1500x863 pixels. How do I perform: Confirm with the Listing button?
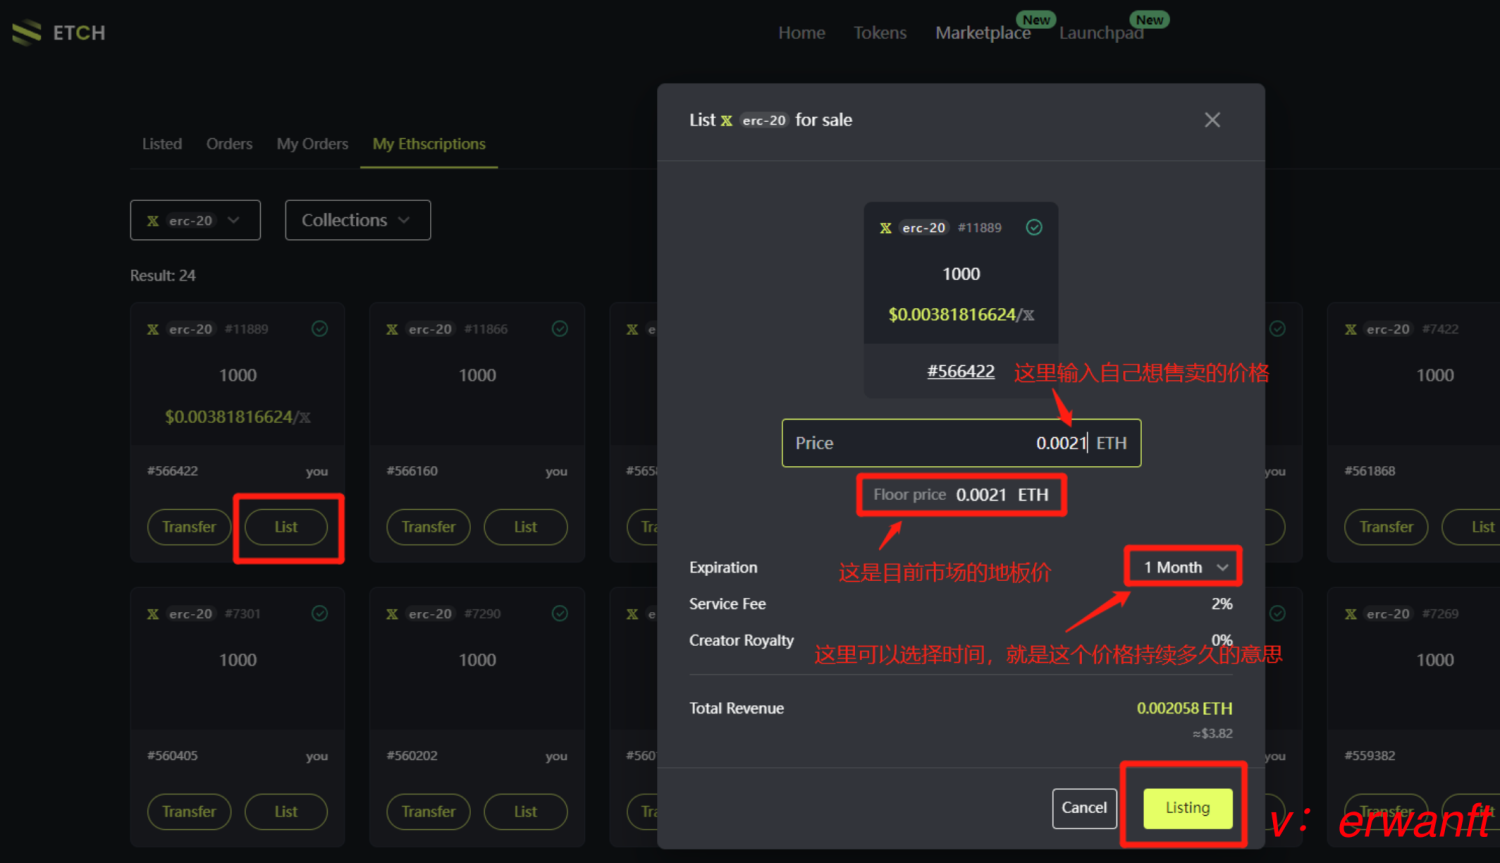pyautogui.click(x=1187, y=808)
